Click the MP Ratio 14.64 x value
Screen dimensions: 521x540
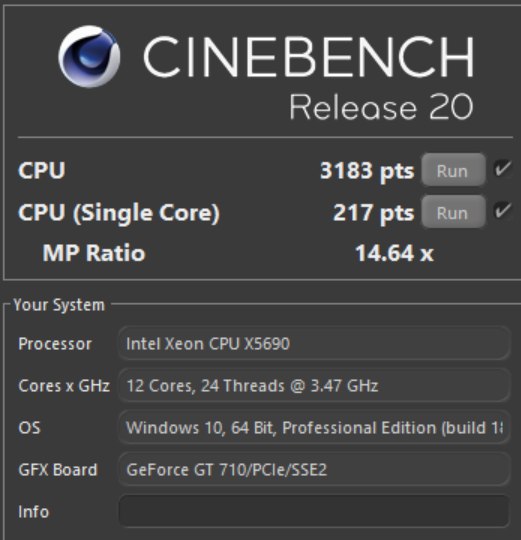point(394,253)
